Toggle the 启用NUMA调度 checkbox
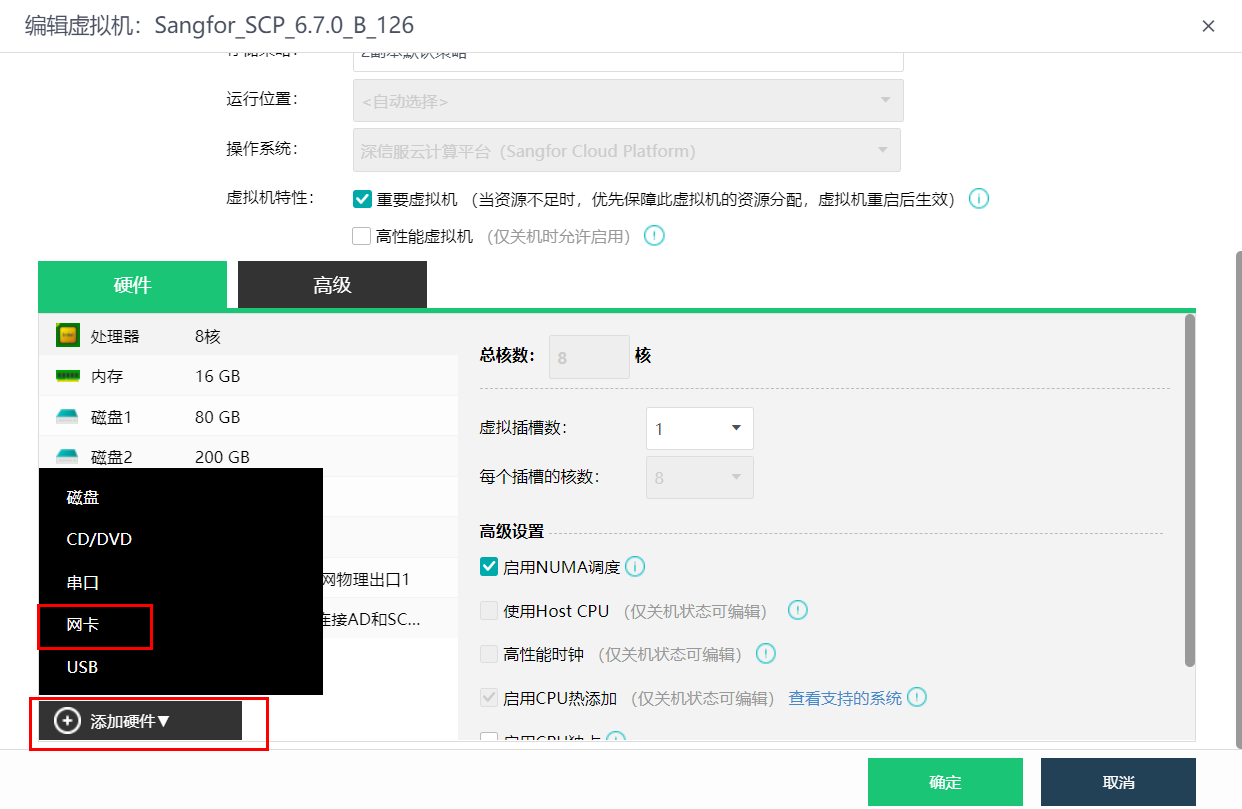 pyautogui.click(x=489, y=567)
